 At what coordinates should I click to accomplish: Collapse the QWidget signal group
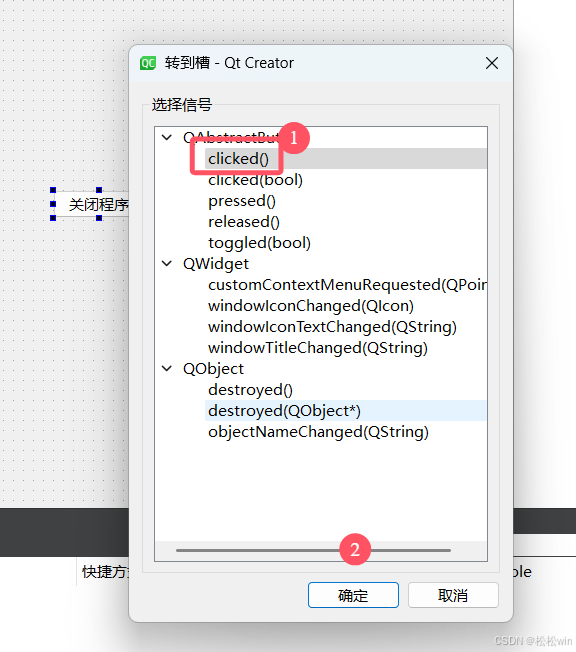pyautogui.click(x=167, y=264)
